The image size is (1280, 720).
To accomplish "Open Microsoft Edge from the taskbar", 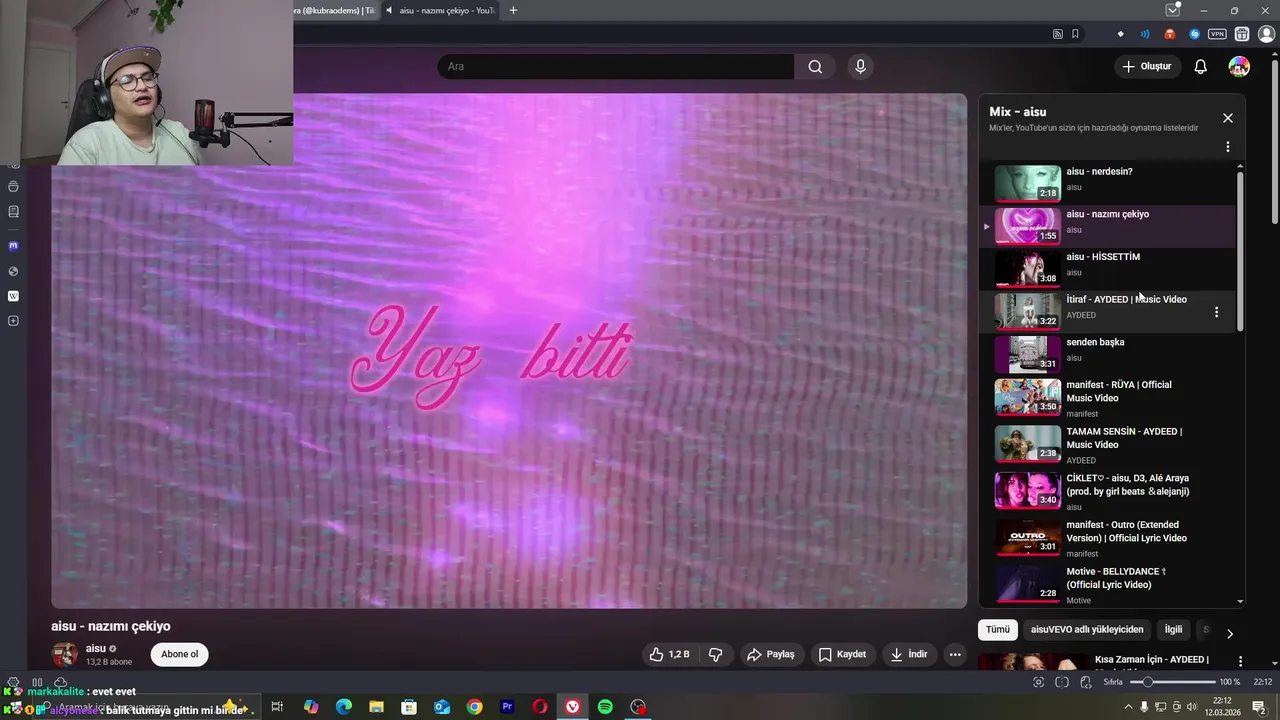I will [343, 707].
